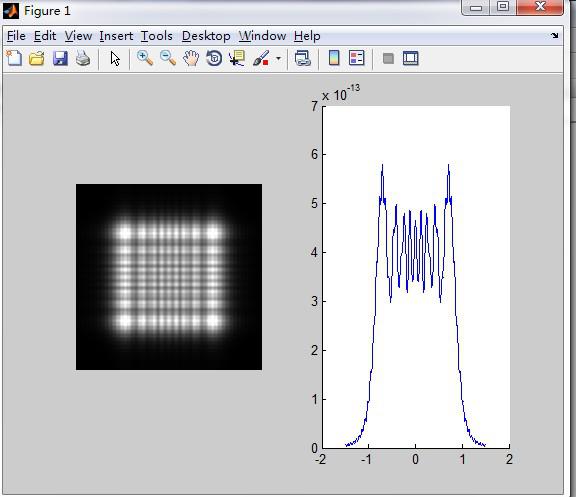Show plot tools and dock figure
The image size is (576, 497).
pos(411,58)
